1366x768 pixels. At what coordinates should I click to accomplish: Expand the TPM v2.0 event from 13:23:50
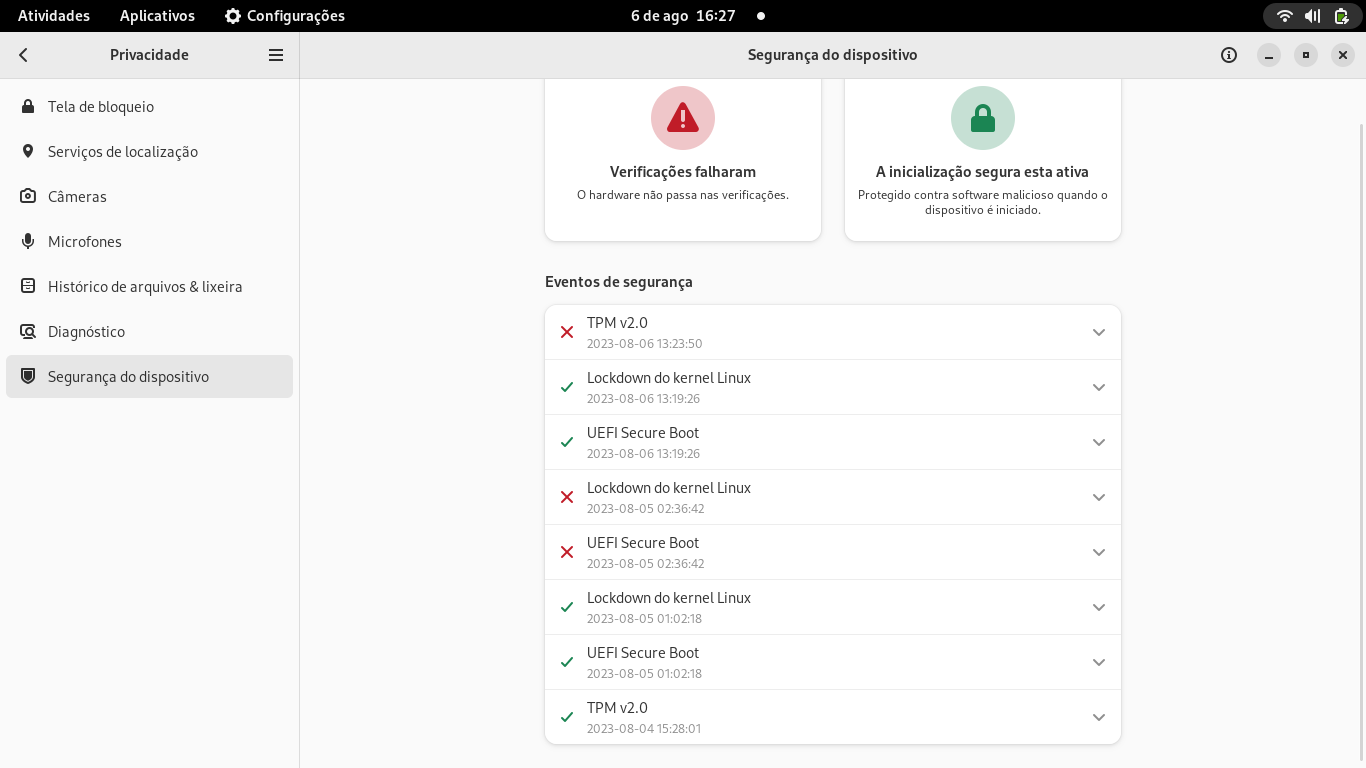tap(1099, 332)
